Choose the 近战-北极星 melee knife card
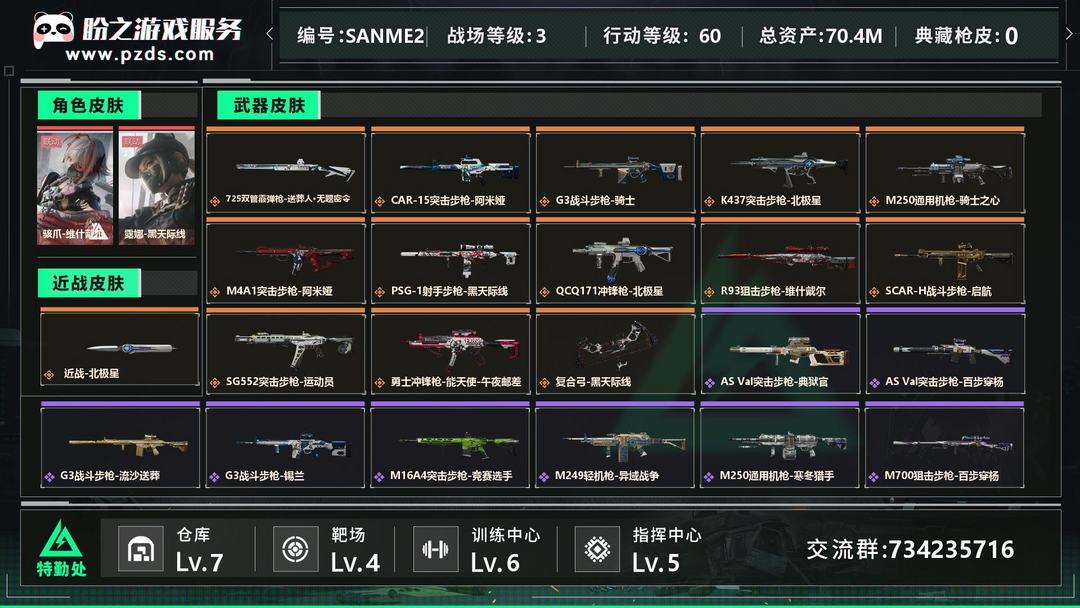1080x608 pixels. click(120, 348)
